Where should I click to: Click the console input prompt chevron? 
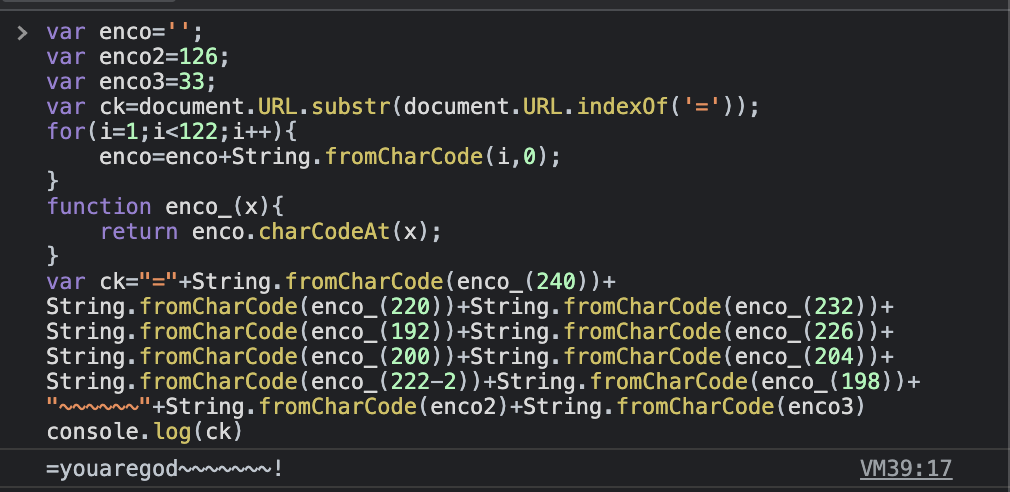[x=23, y=32]
